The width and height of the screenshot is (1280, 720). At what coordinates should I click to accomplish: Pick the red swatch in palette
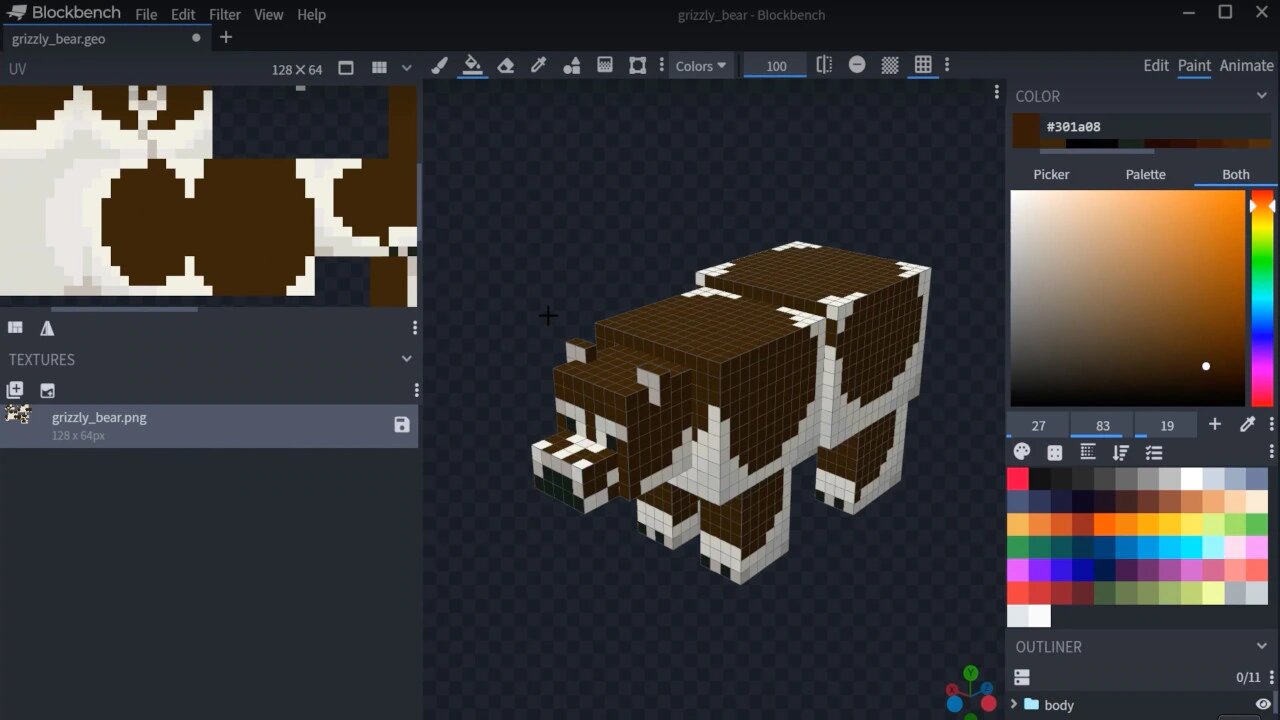1018,479
